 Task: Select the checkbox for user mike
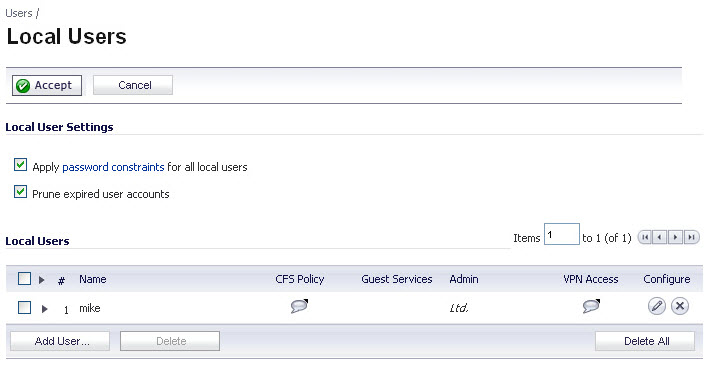coord(24,308)
